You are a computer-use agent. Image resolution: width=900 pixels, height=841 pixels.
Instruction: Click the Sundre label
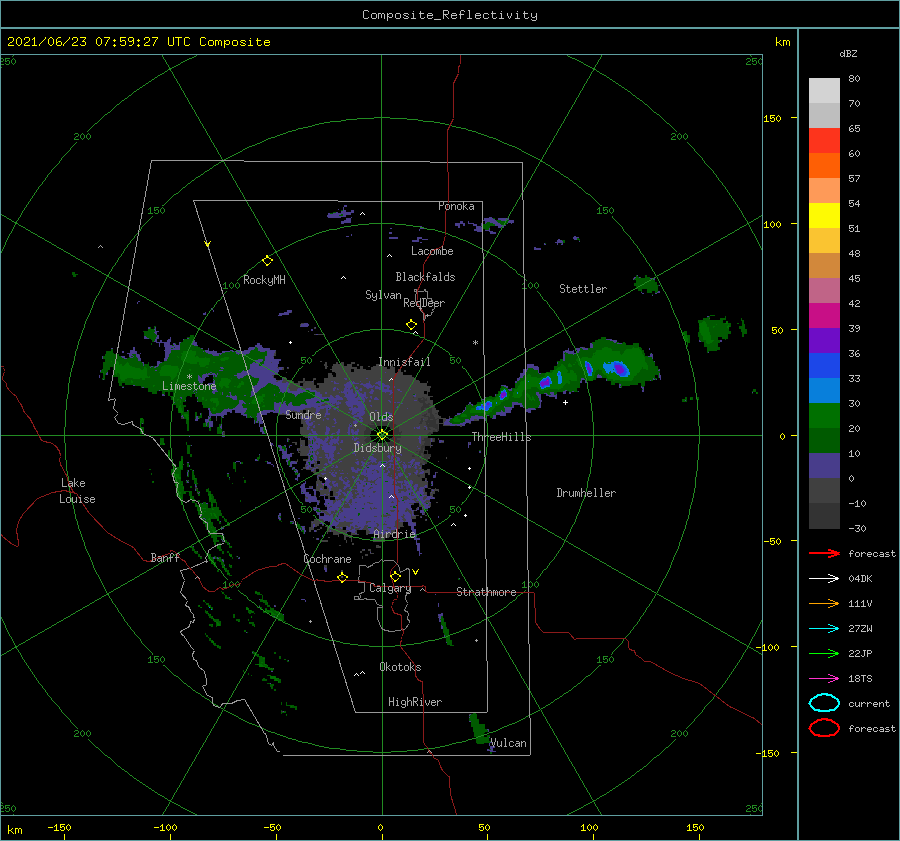(x=303, y=414)
